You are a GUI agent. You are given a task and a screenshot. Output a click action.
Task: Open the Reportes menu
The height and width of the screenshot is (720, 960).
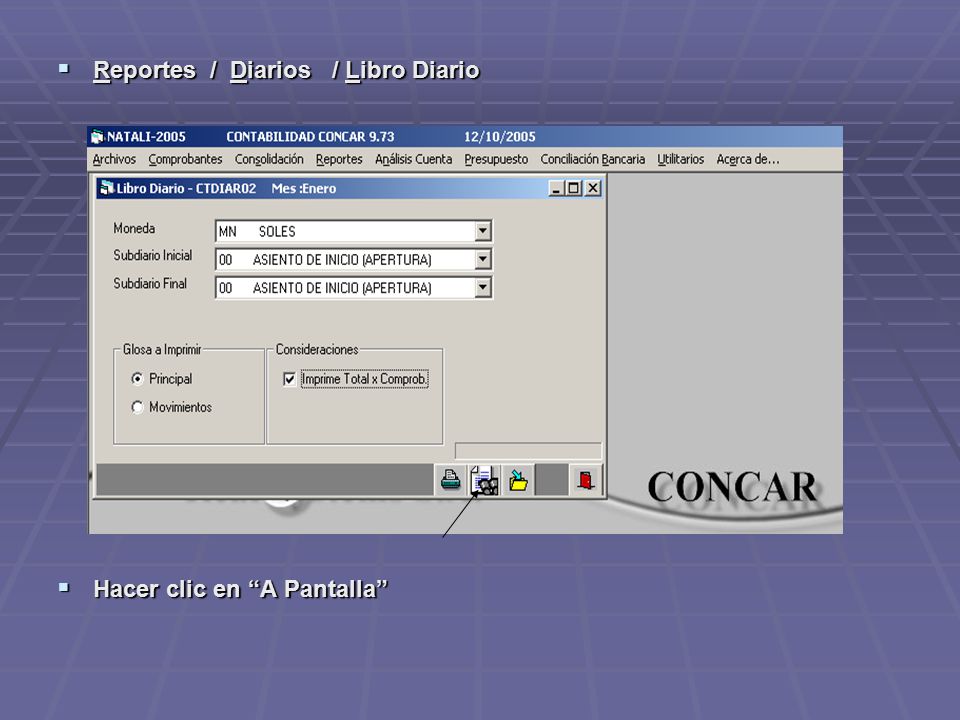339,159
